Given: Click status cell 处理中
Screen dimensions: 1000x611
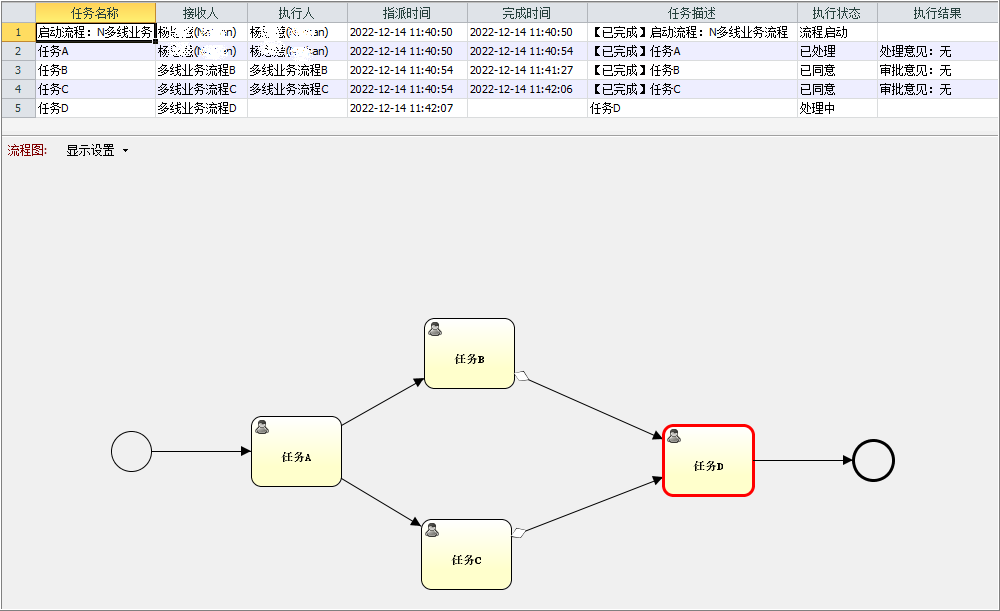Looking at the screenshot, I should pyautogui.click(x=837, y=108).
